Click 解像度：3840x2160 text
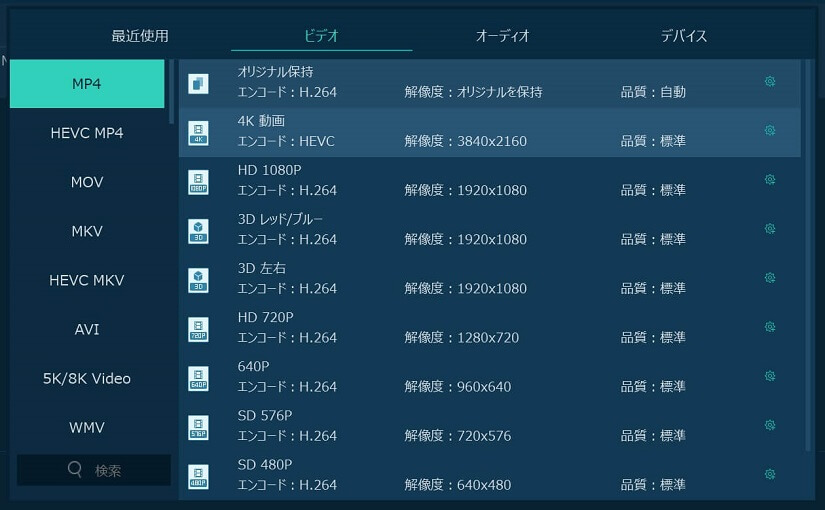This screenshot has width=825, height=510. pyautogui.click(x=466, y=141)
